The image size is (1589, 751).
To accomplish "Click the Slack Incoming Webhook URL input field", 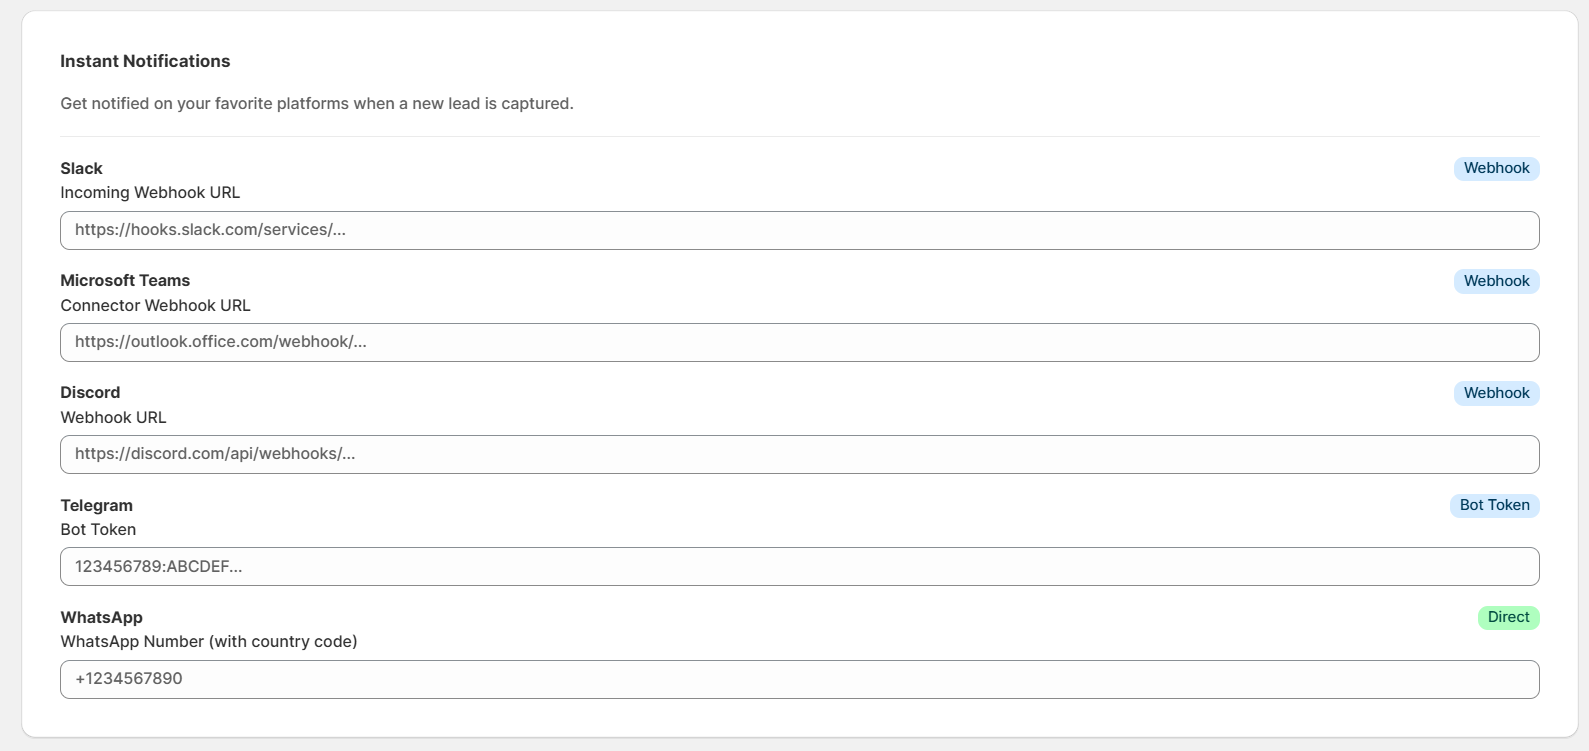I will pyautogui.click(x=799, y=230).
